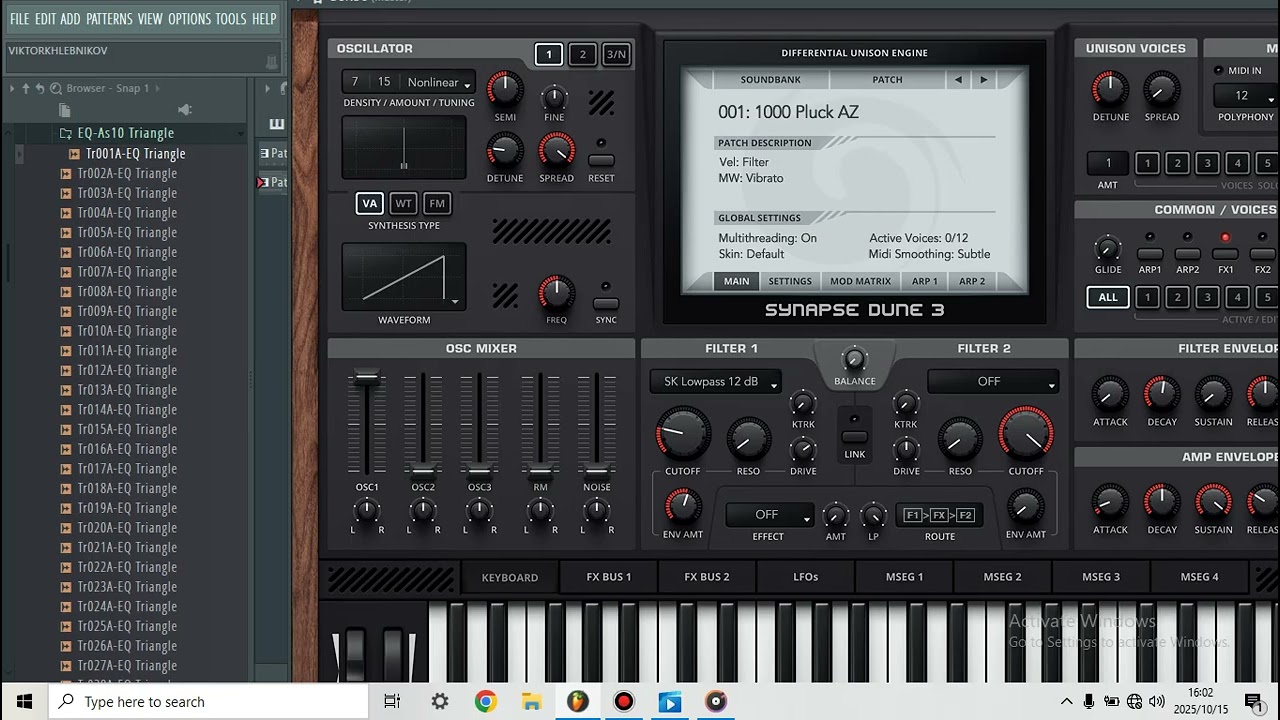Open the MSEG 1 tab
The height and width of the screenshot is (720, 1280).
click(904, 577)
